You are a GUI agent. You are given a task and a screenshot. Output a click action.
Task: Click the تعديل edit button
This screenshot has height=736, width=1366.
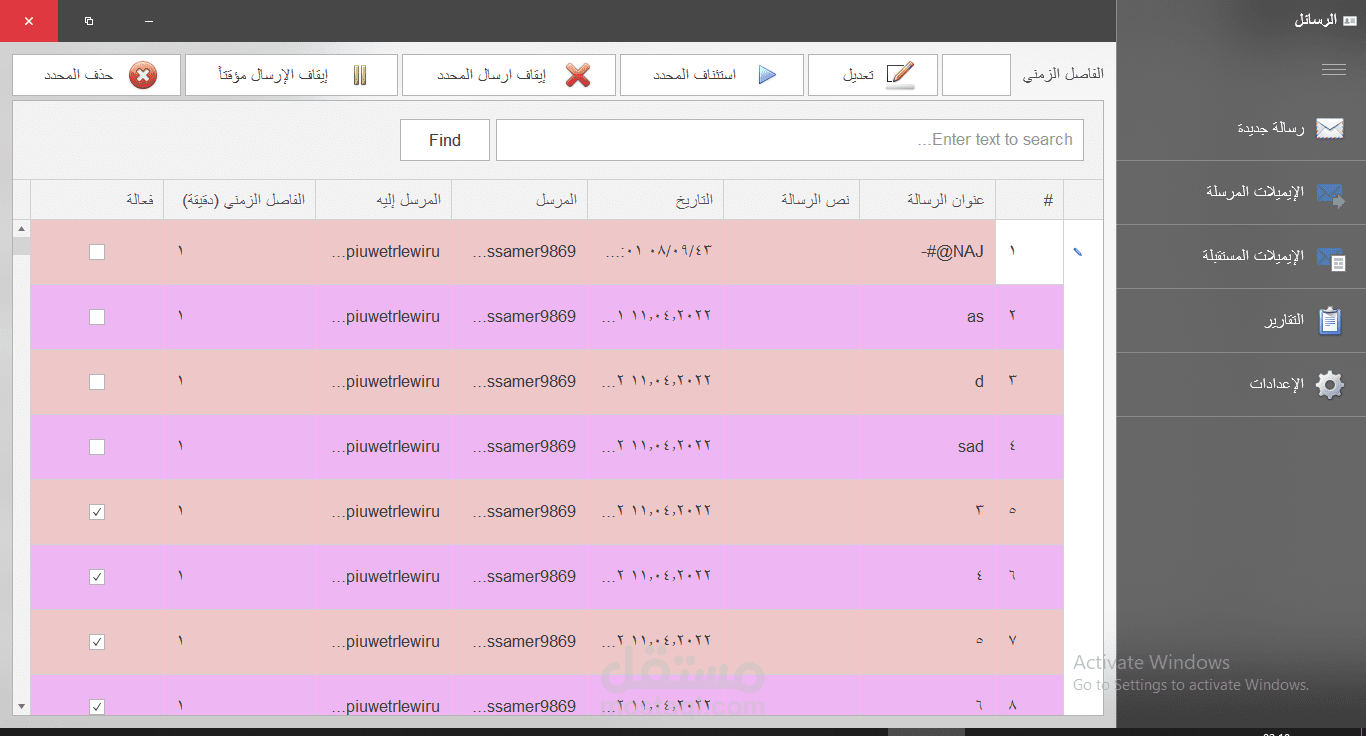872,74
